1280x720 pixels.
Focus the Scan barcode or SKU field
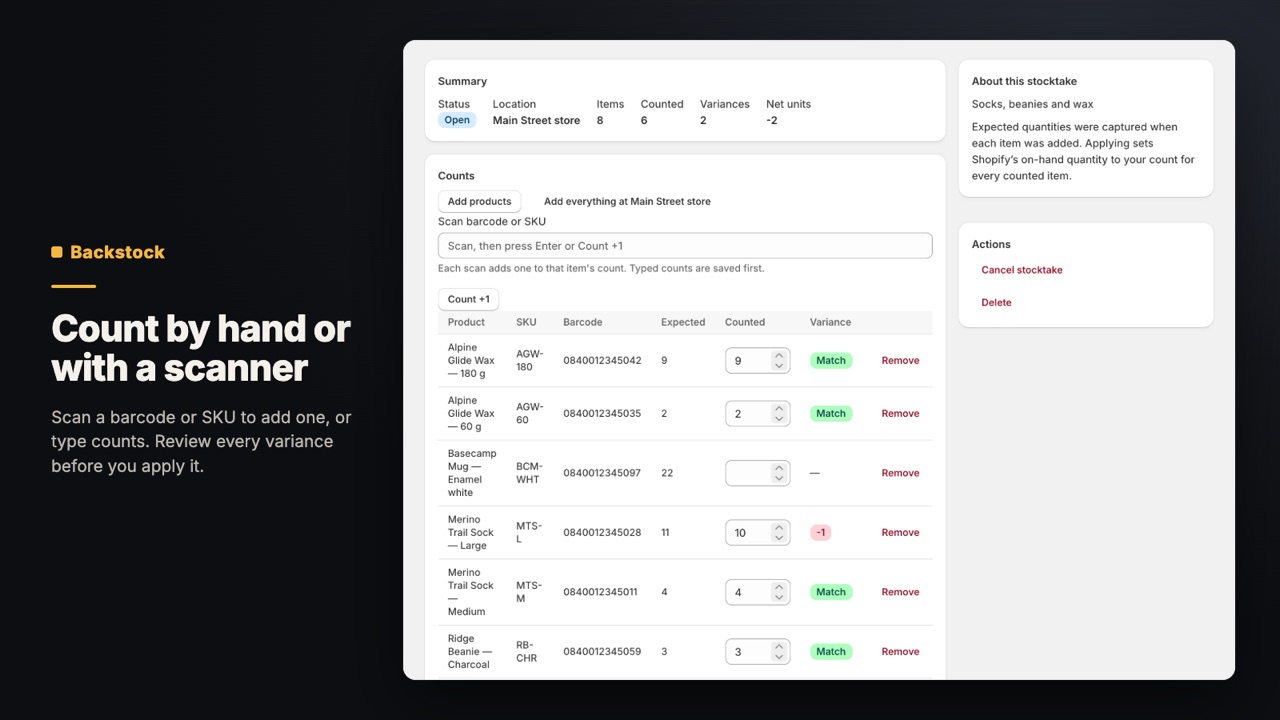point(685,246)
